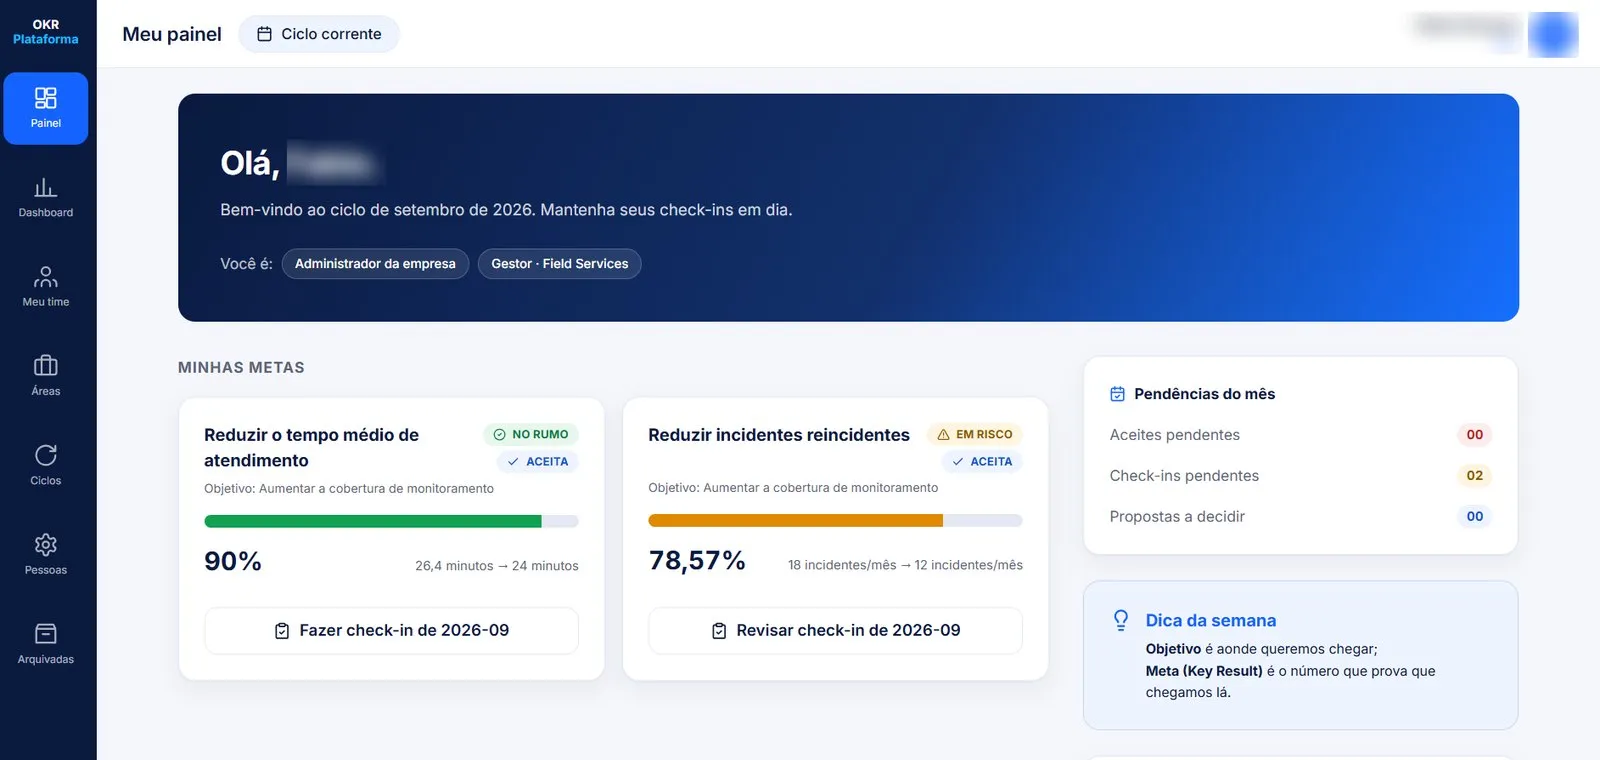This screenshot has height=760, width=1600.
Task: Open Pessoas gear icon in sidebar
Action: 45,544
